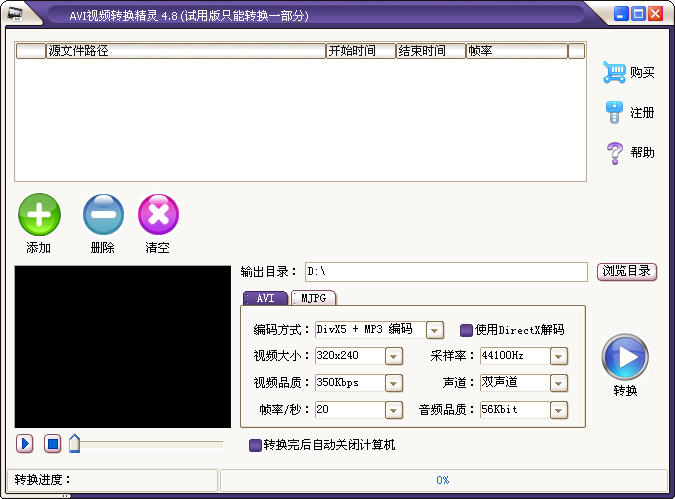Click the 浏览目录 browse button
The height and width of the screenshot is (499, 675).
click(627, 271)
